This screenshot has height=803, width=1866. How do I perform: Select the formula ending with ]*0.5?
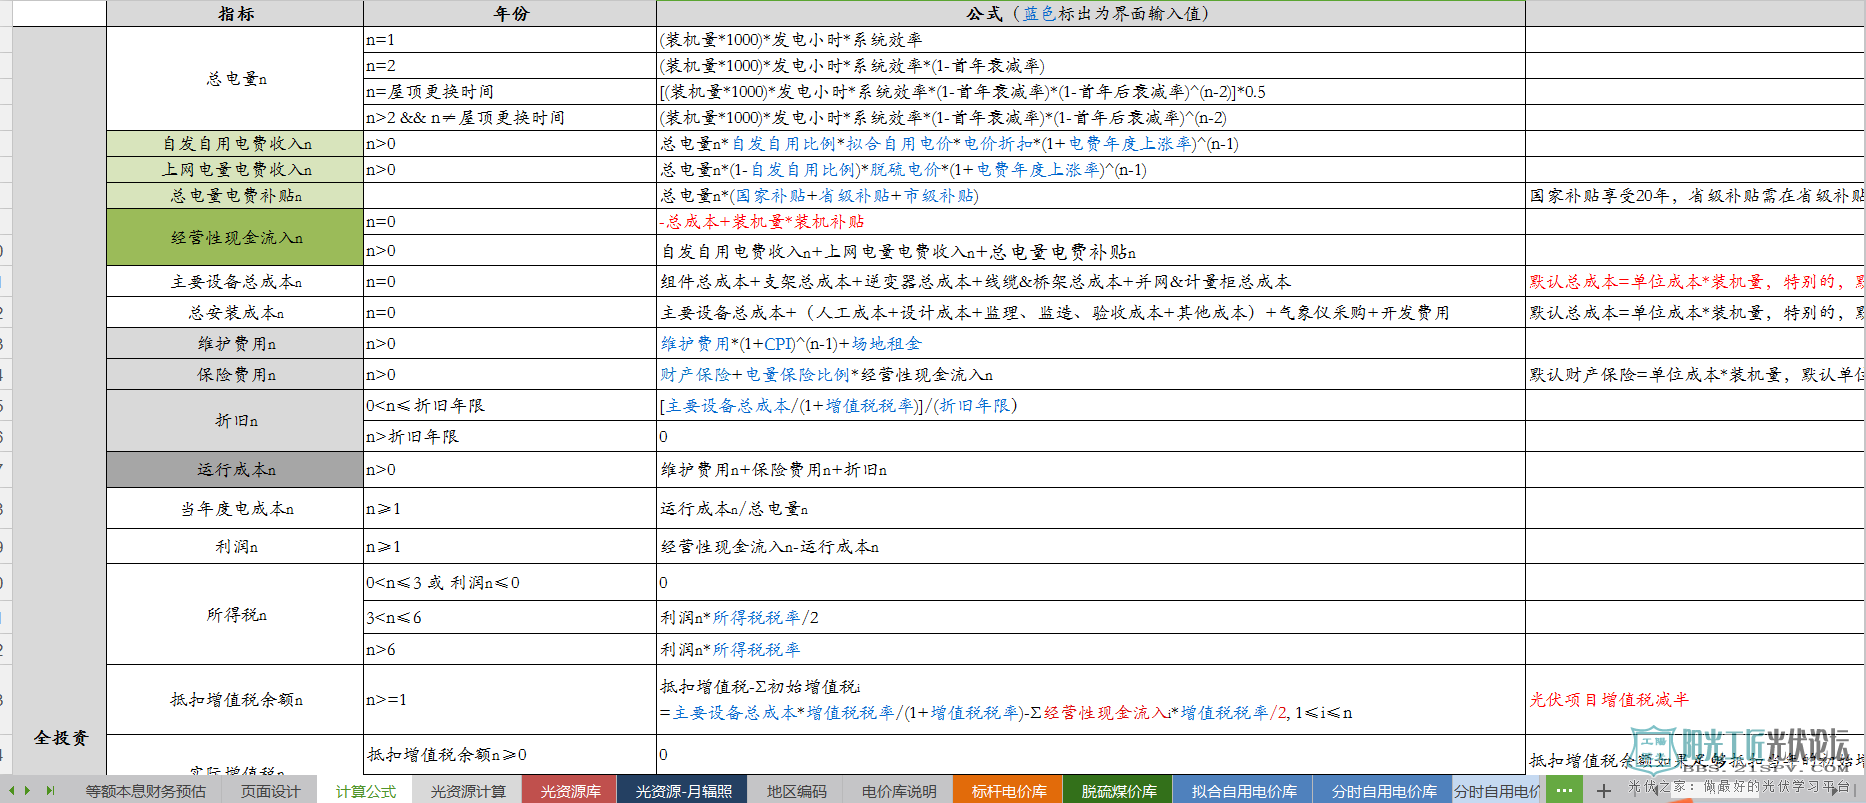coord(1090,92)
